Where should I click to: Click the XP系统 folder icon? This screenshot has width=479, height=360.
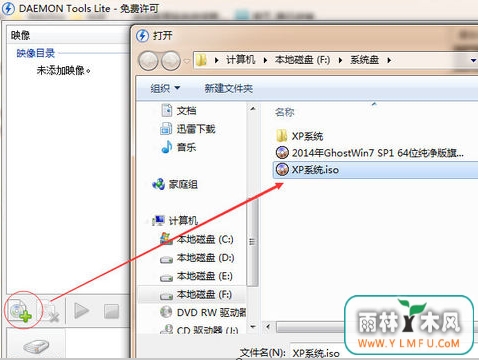pos(282,136)
